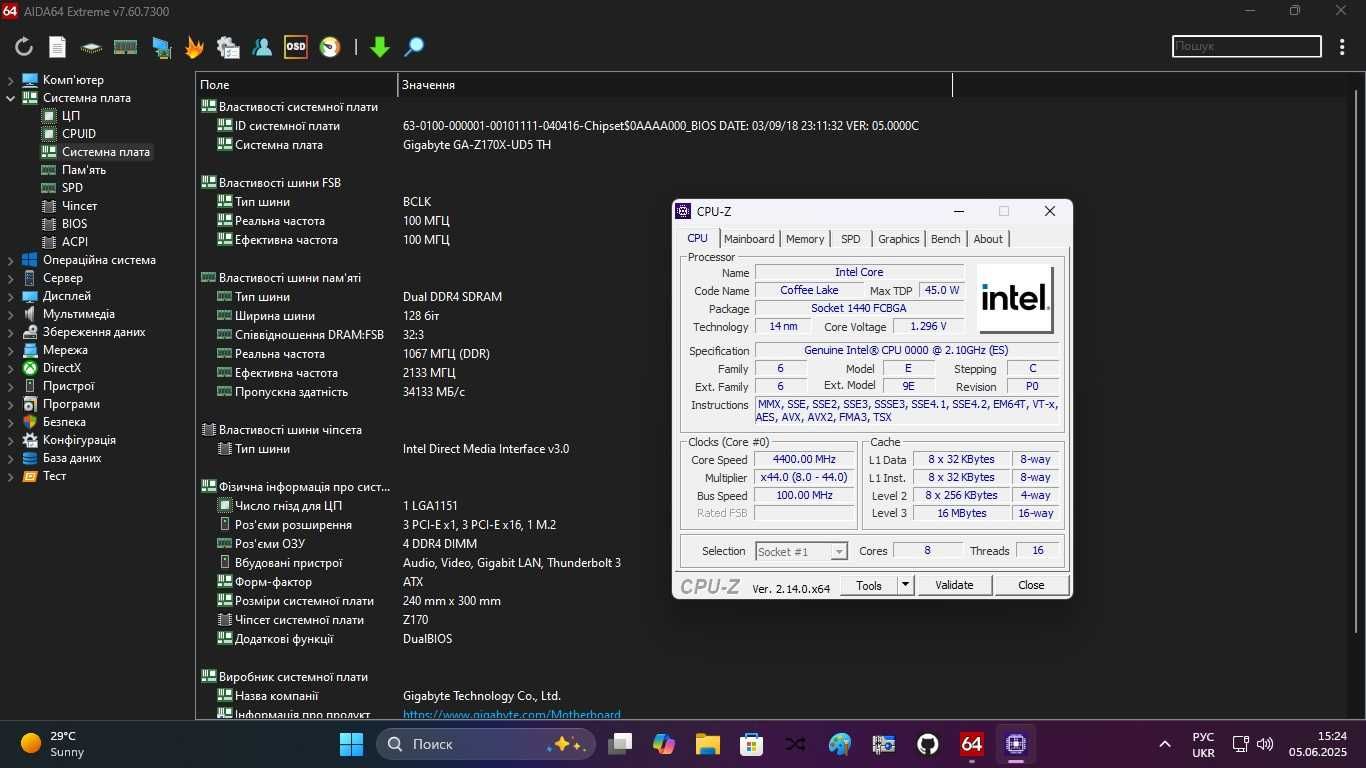
Task: Open the preferences checklist toolbar icon
Action: click(228, 46)
